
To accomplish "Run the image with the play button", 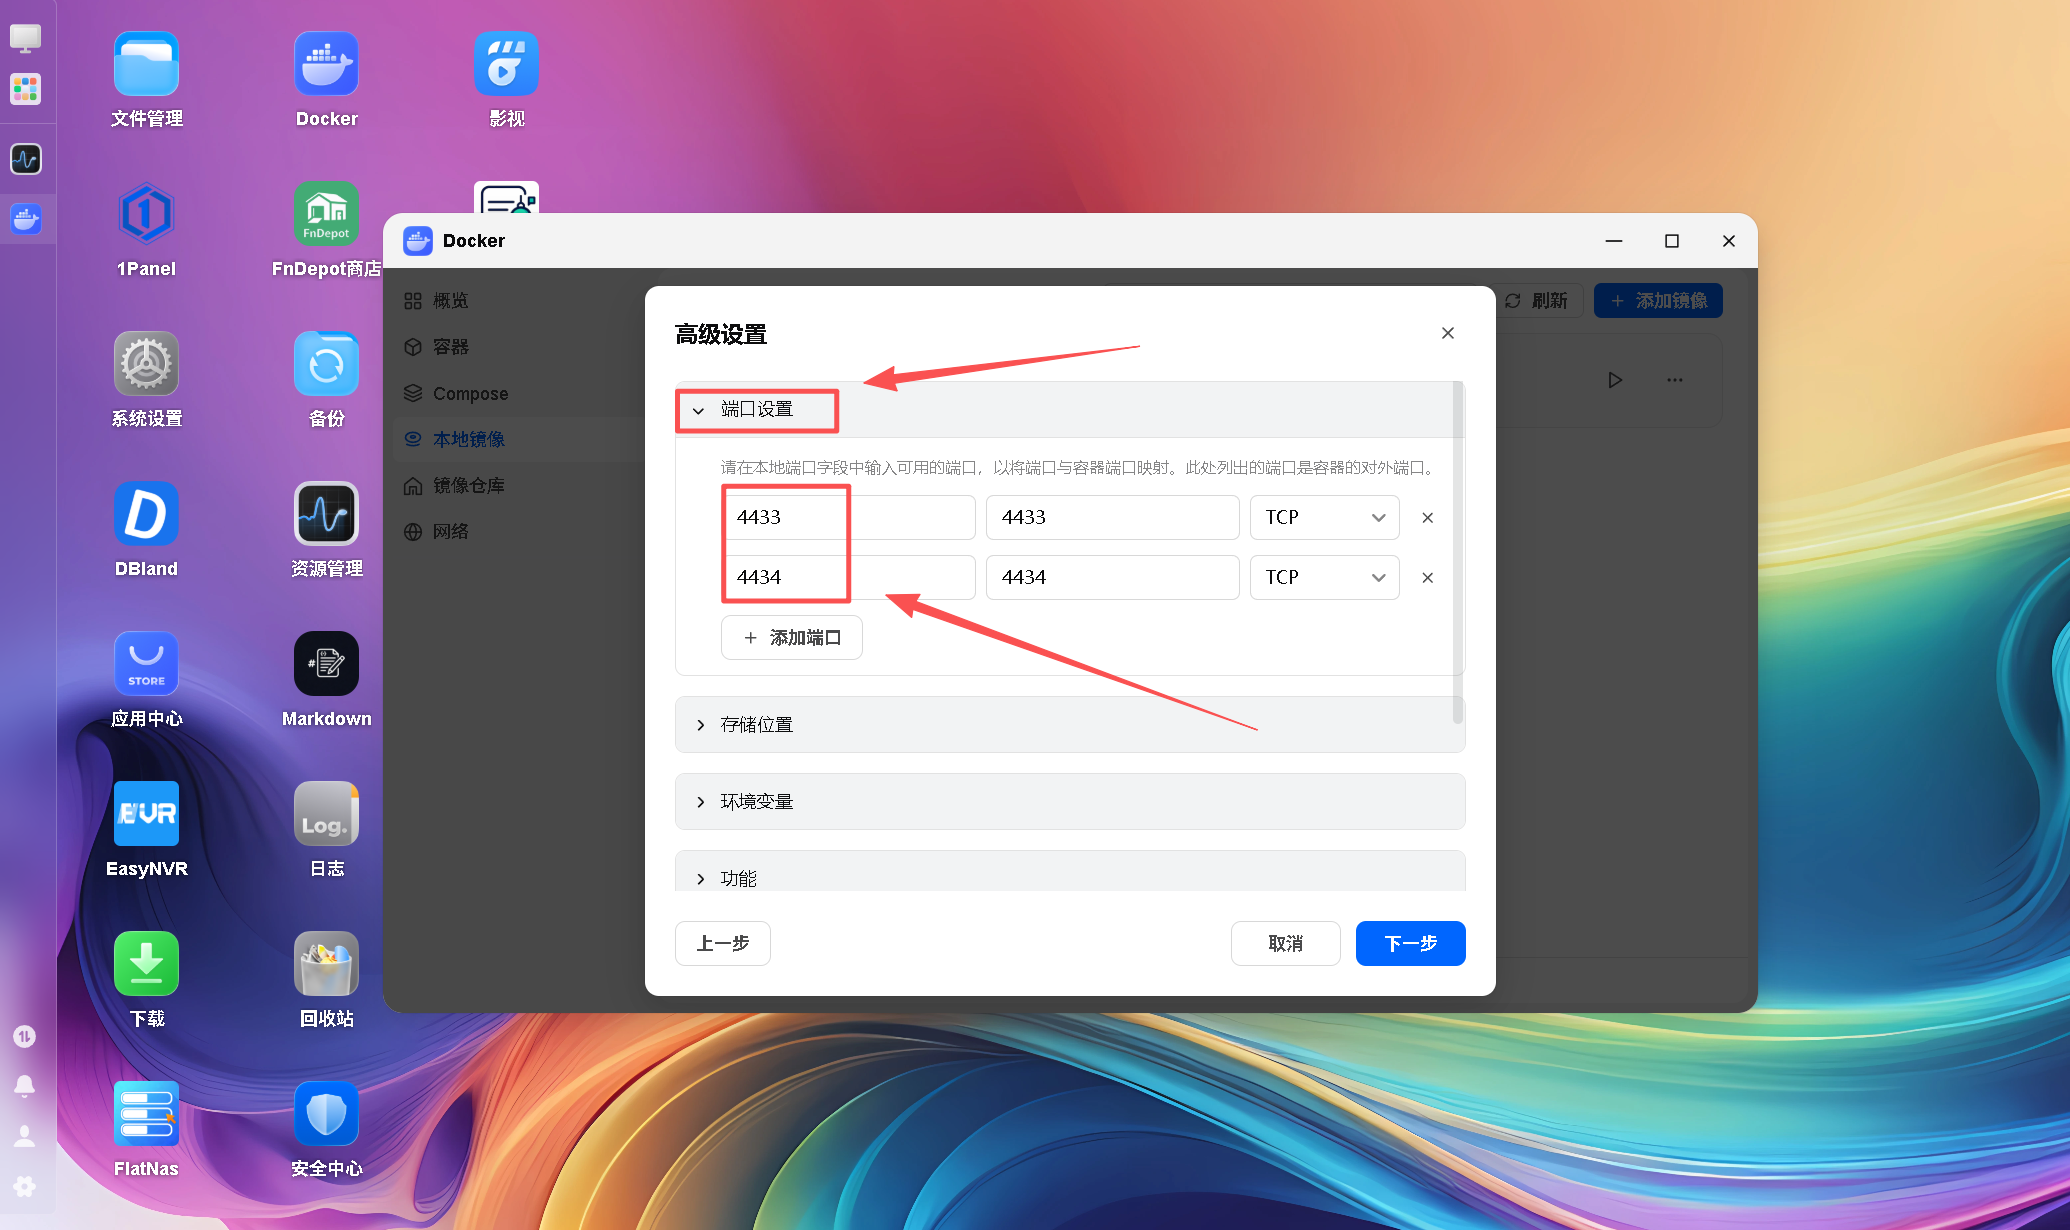I will coord(1615,381).
